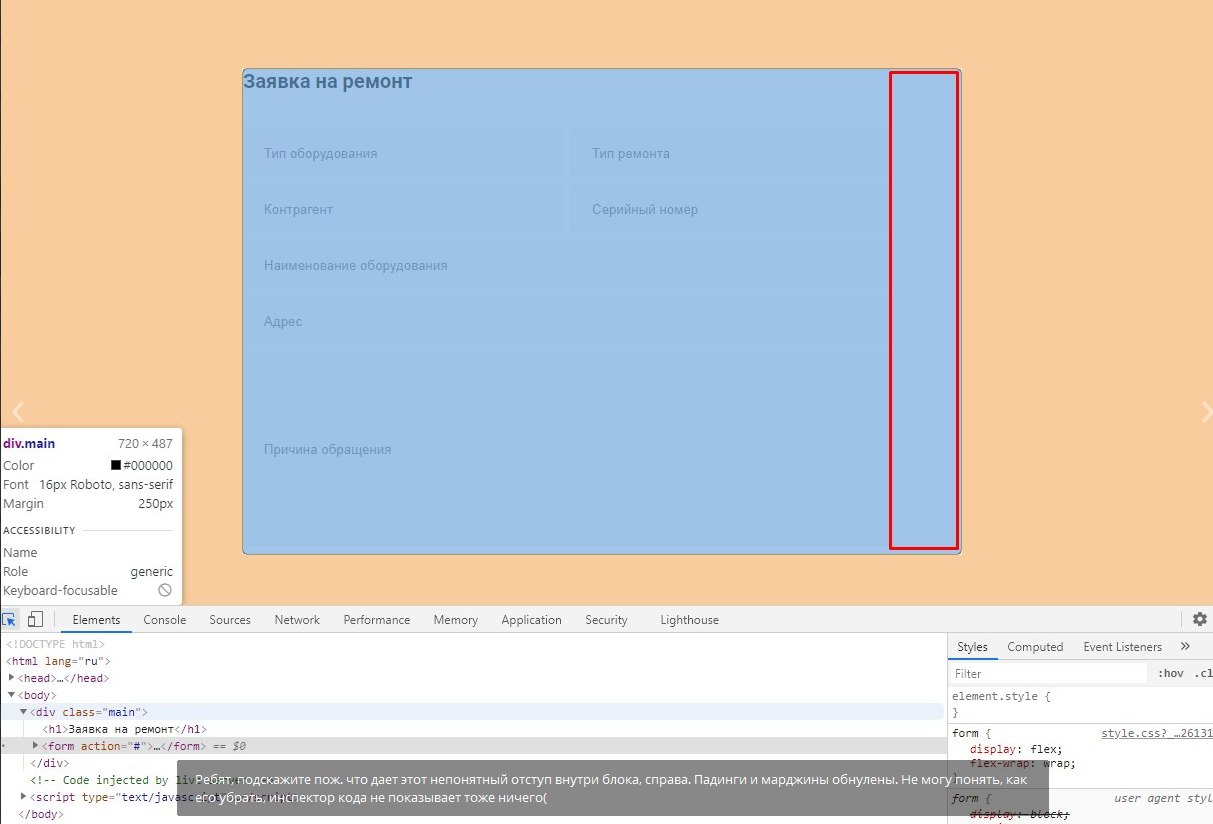Activate the element inspector arrow icon

point(9,619)
